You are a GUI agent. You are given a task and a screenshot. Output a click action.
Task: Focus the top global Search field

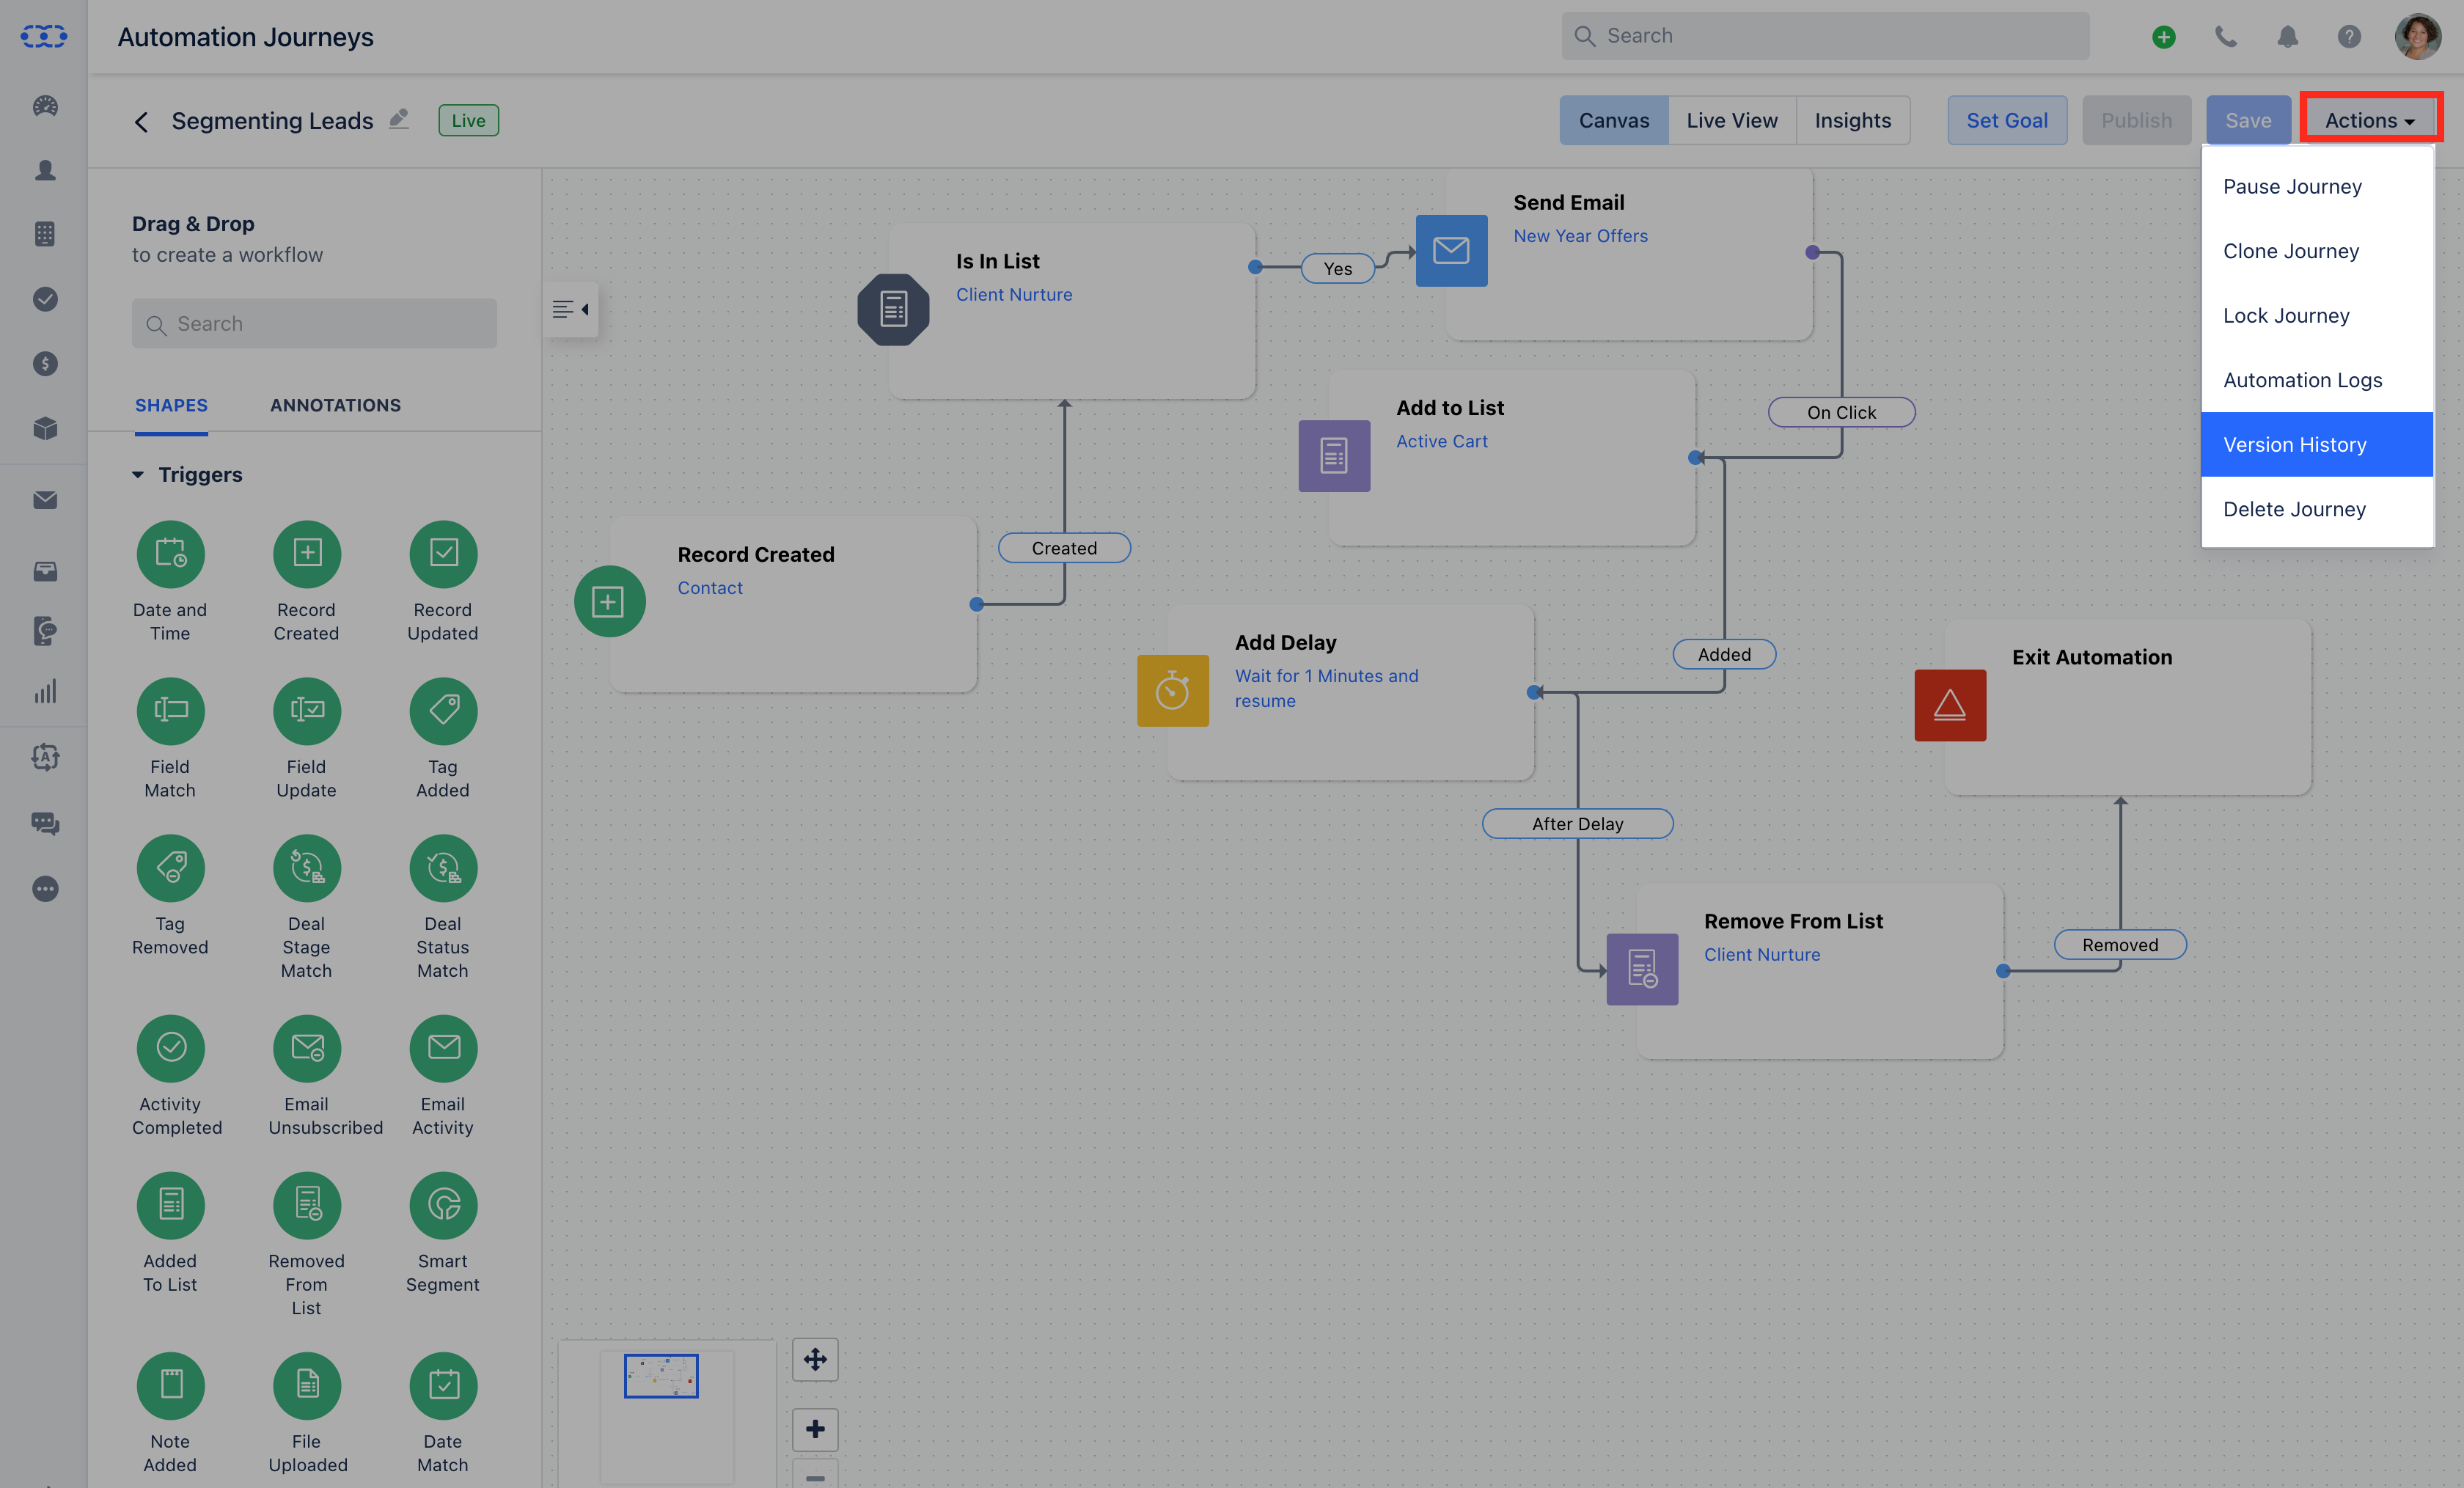coord(1825,36)
